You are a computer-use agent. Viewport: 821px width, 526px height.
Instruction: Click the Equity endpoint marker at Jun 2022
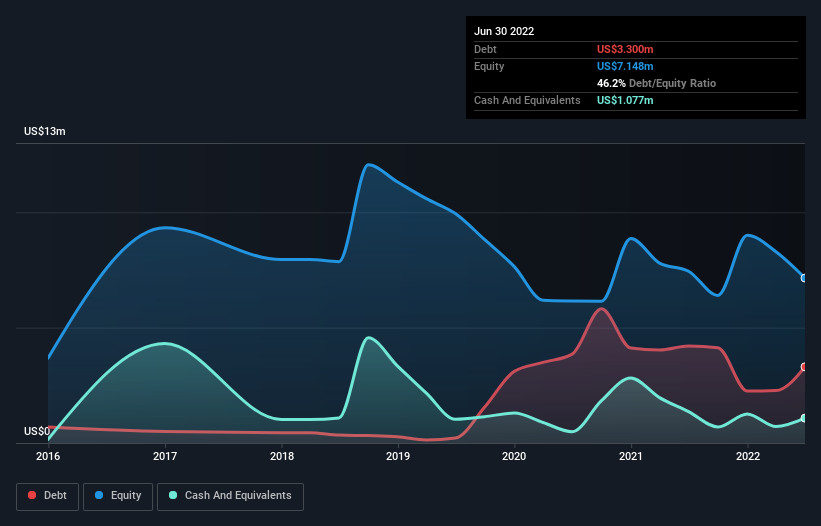click(804, 278)
